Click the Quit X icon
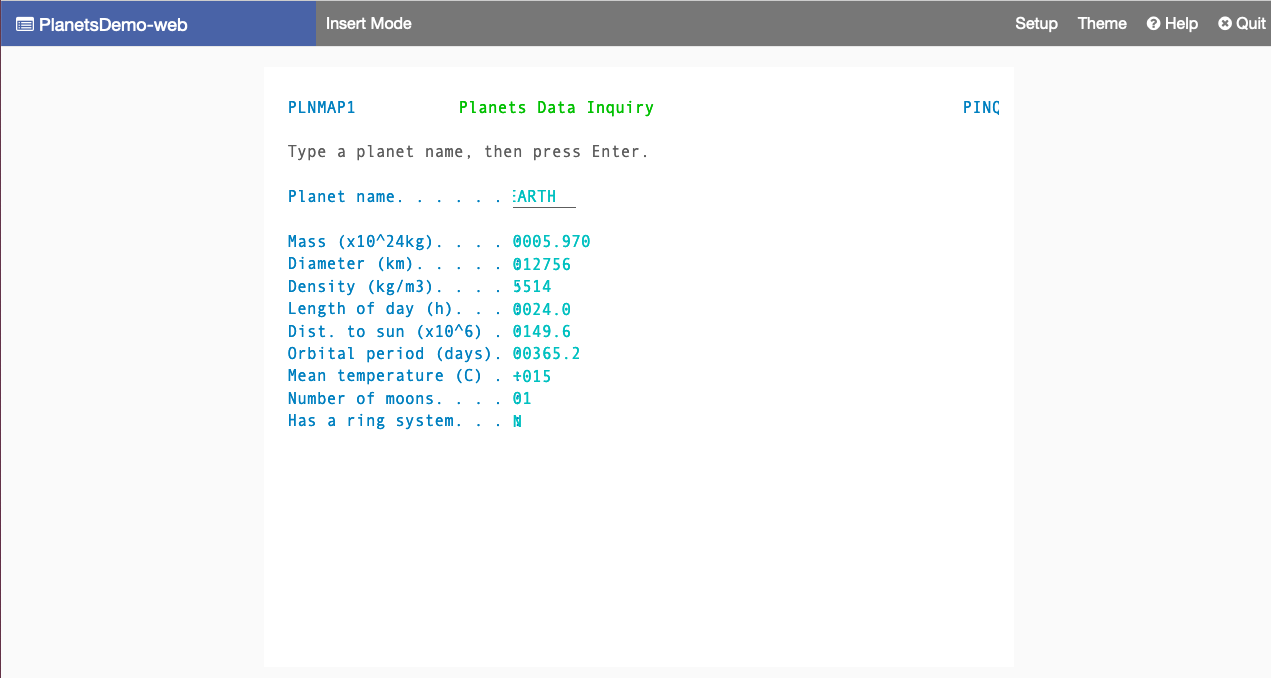The image size is (1271, 678). click(1225, 24)
